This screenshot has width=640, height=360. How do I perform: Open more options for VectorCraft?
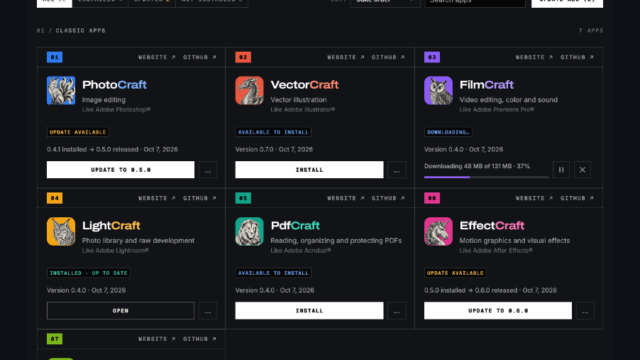tap(397, 170)
